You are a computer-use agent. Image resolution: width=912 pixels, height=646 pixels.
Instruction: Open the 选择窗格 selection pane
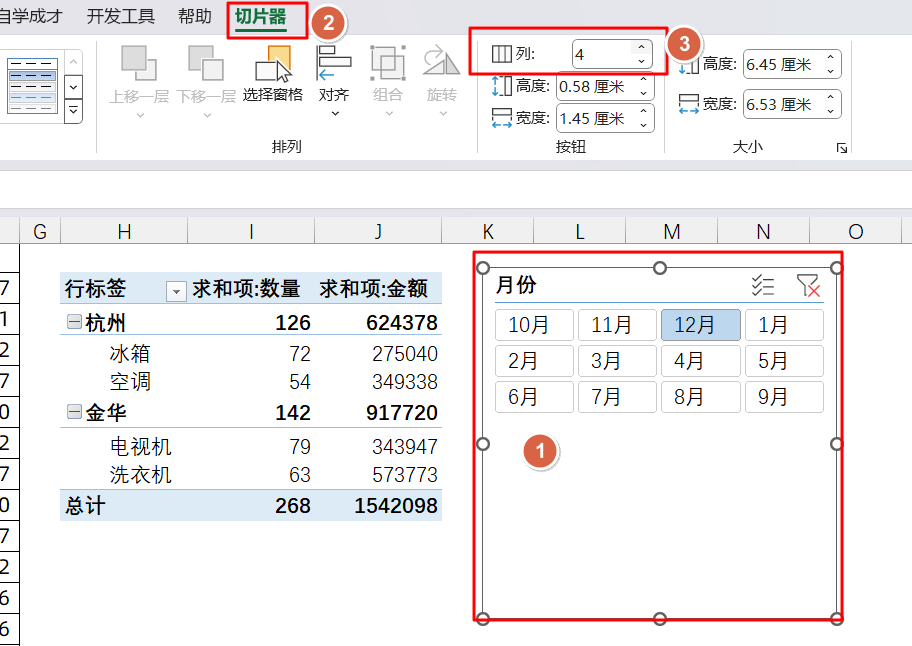click(273, 74)
